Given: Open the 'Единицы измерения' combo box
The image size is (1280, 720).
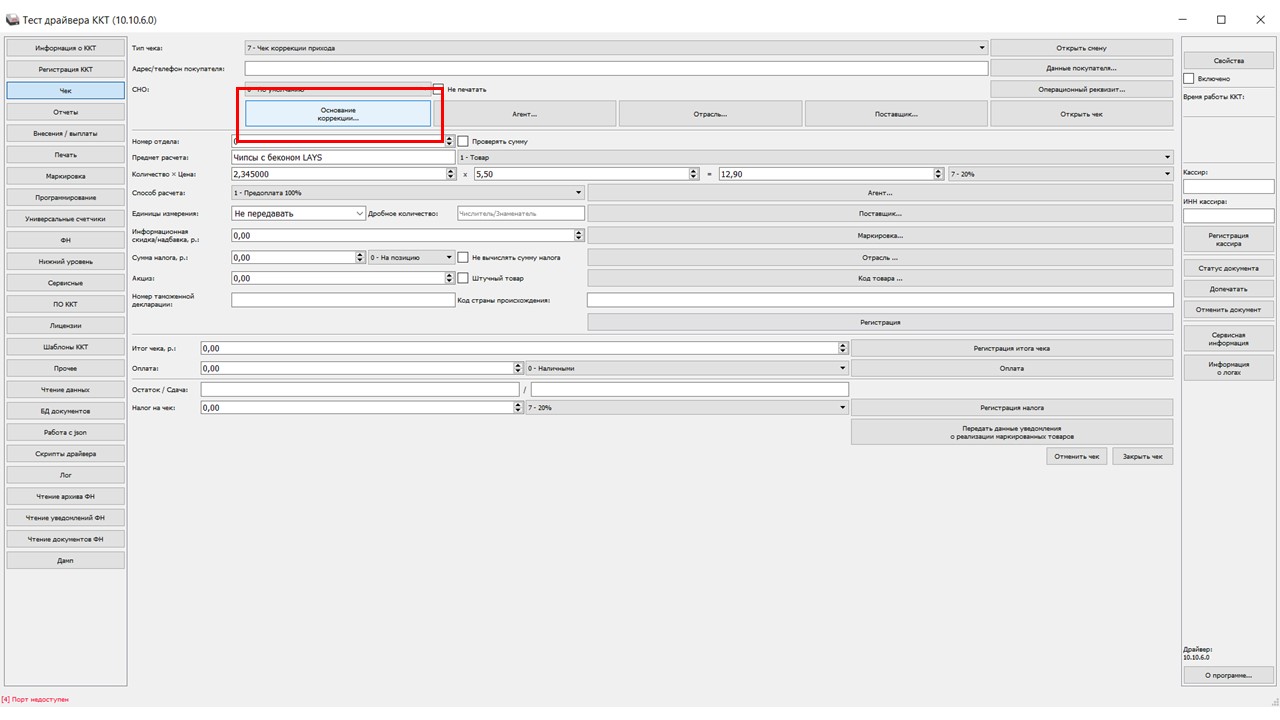Looking at the screenshot, I should pyautogui.click(x=299, y=213).
